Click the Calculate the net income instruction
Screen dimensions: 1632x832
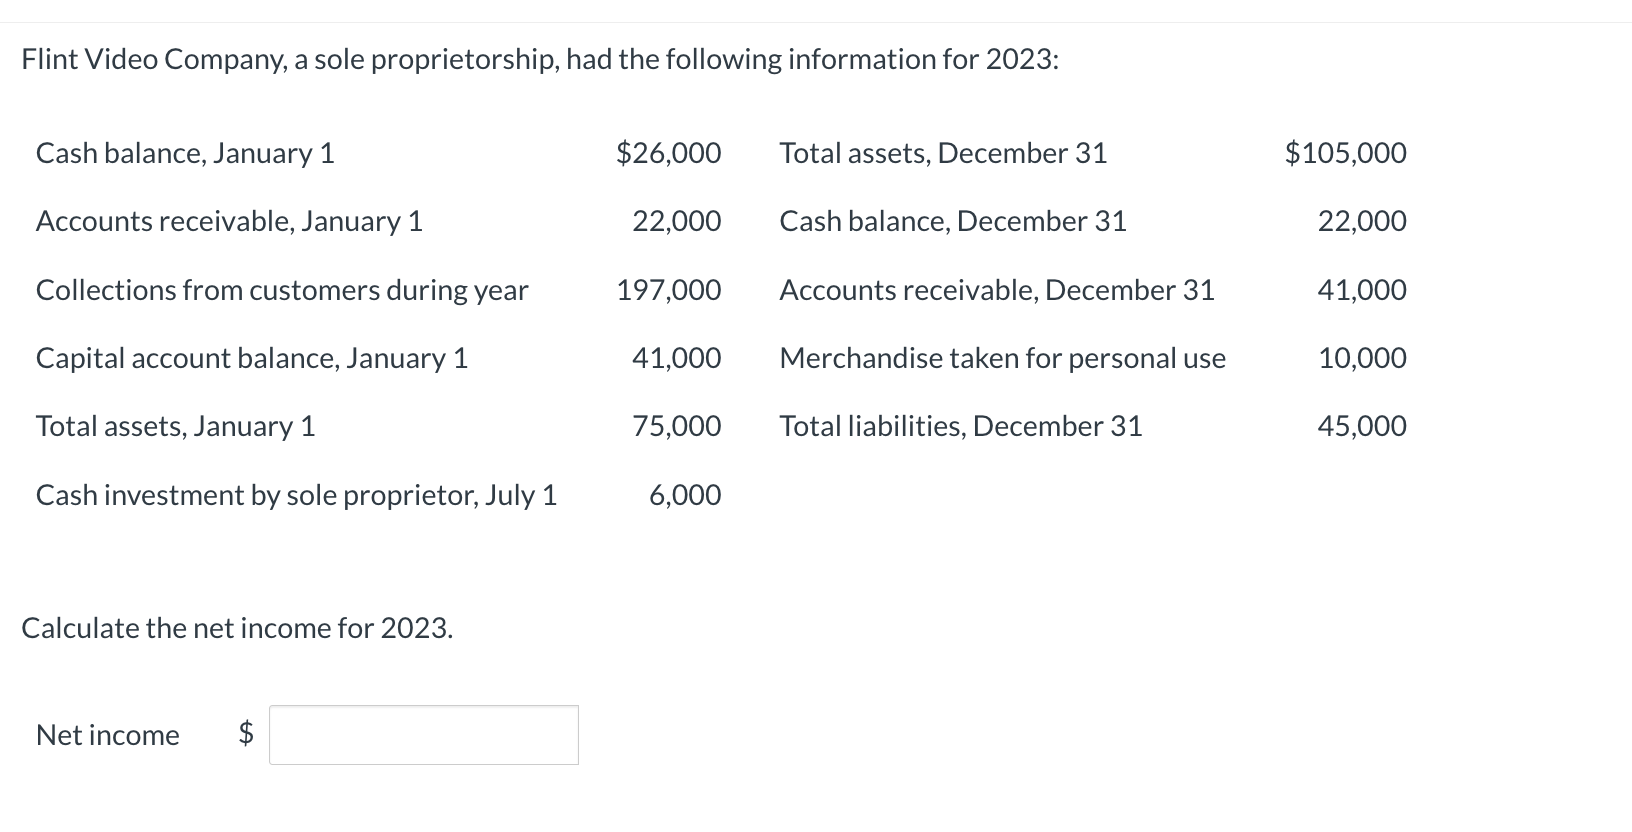(237, 628)
